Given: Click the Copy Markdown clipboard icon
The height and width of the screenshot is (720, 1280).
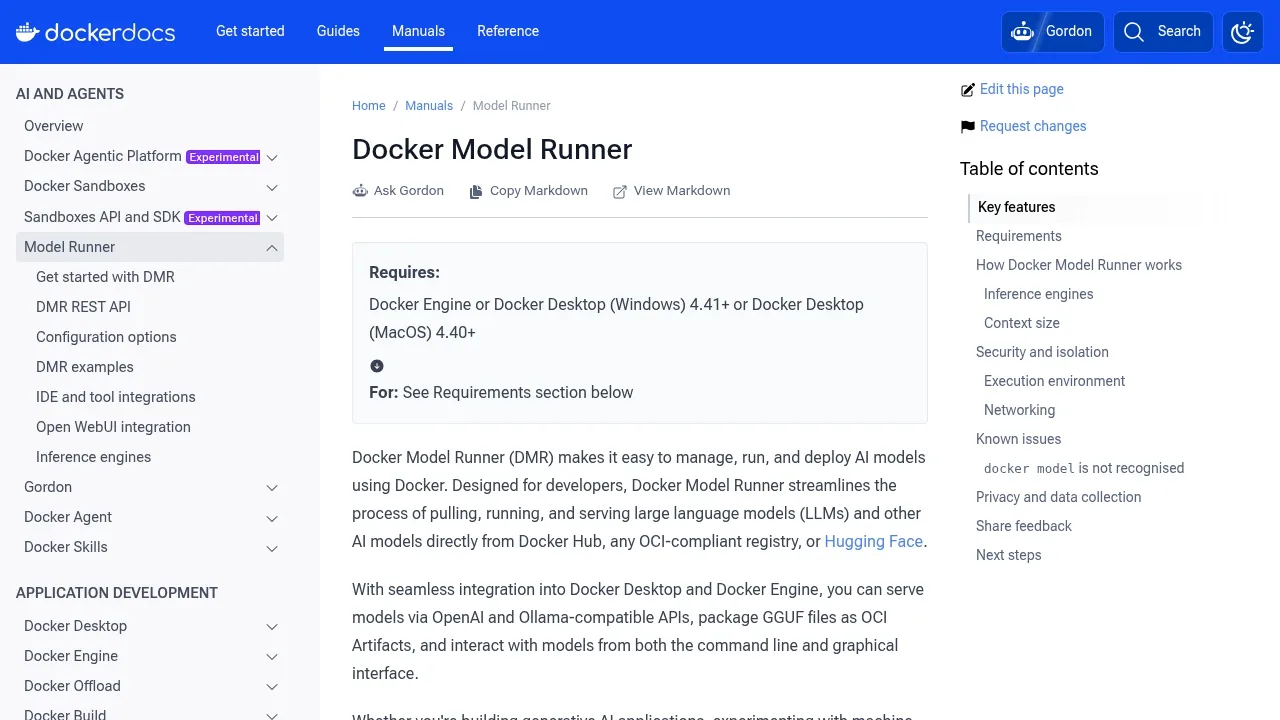Looking at the screenshot, I should tap(476, 191).
